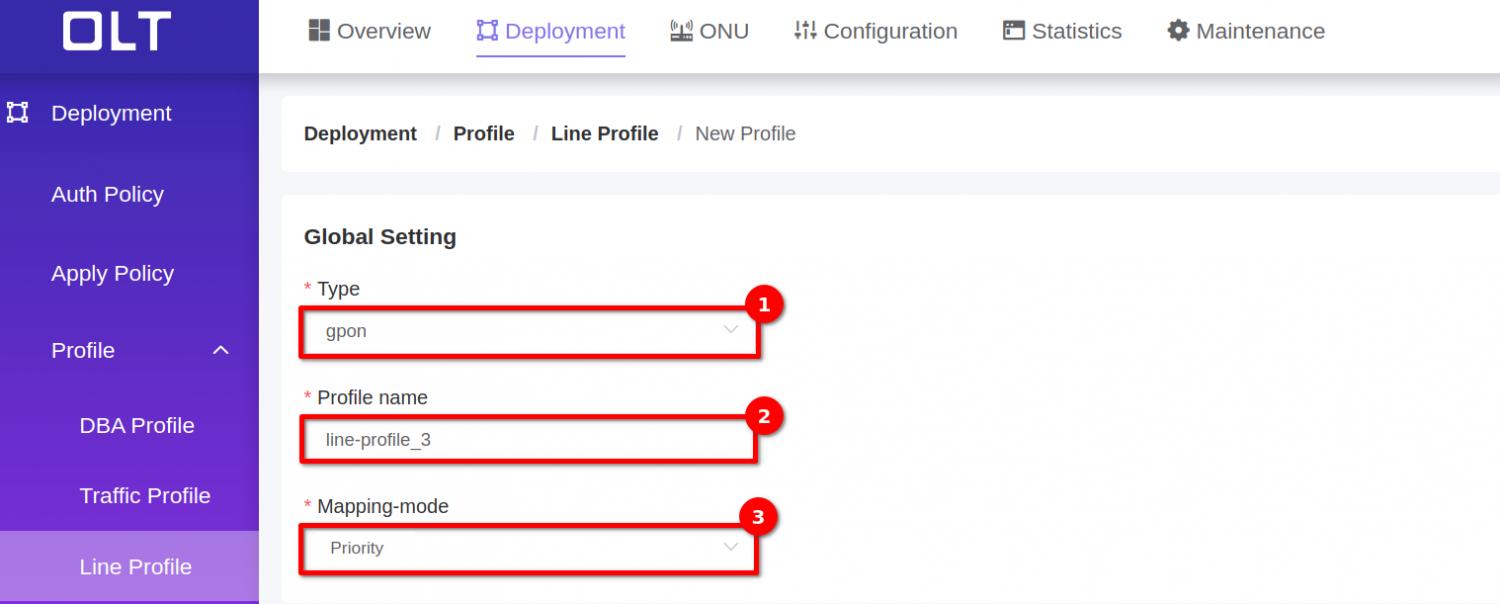The width and height of the screenshot is (1500, 604).
Task: Collapse the Profile submenu chevron
Action: (x=221, y=351)
